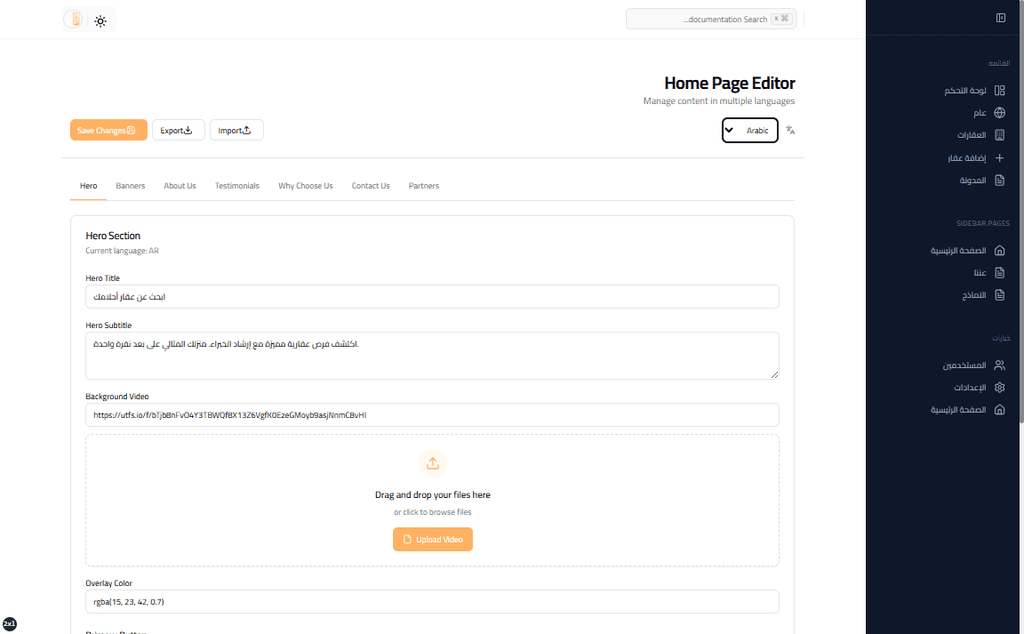Click the 'Current language: AR' text
This screenshot has width=1024, height=634.
tap(122, 251)
